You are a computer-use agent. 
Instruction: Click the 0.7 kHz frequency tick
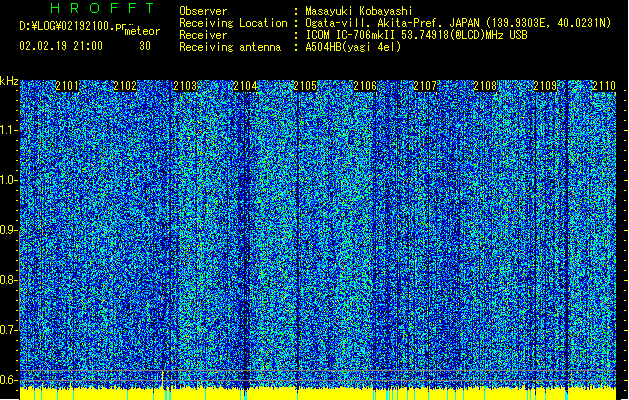[x=9, y=330]
